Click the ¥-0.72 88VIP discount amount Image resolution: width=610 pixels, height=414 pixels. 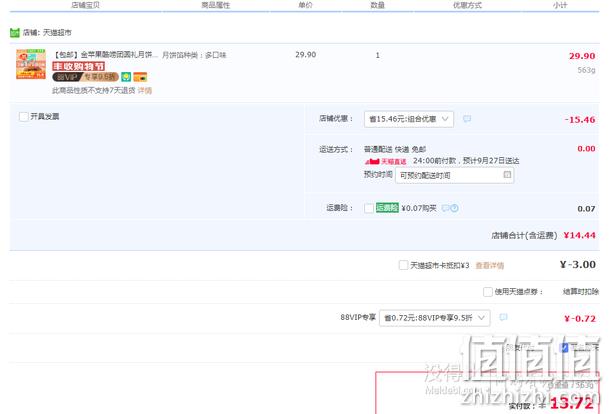point(580,319)
